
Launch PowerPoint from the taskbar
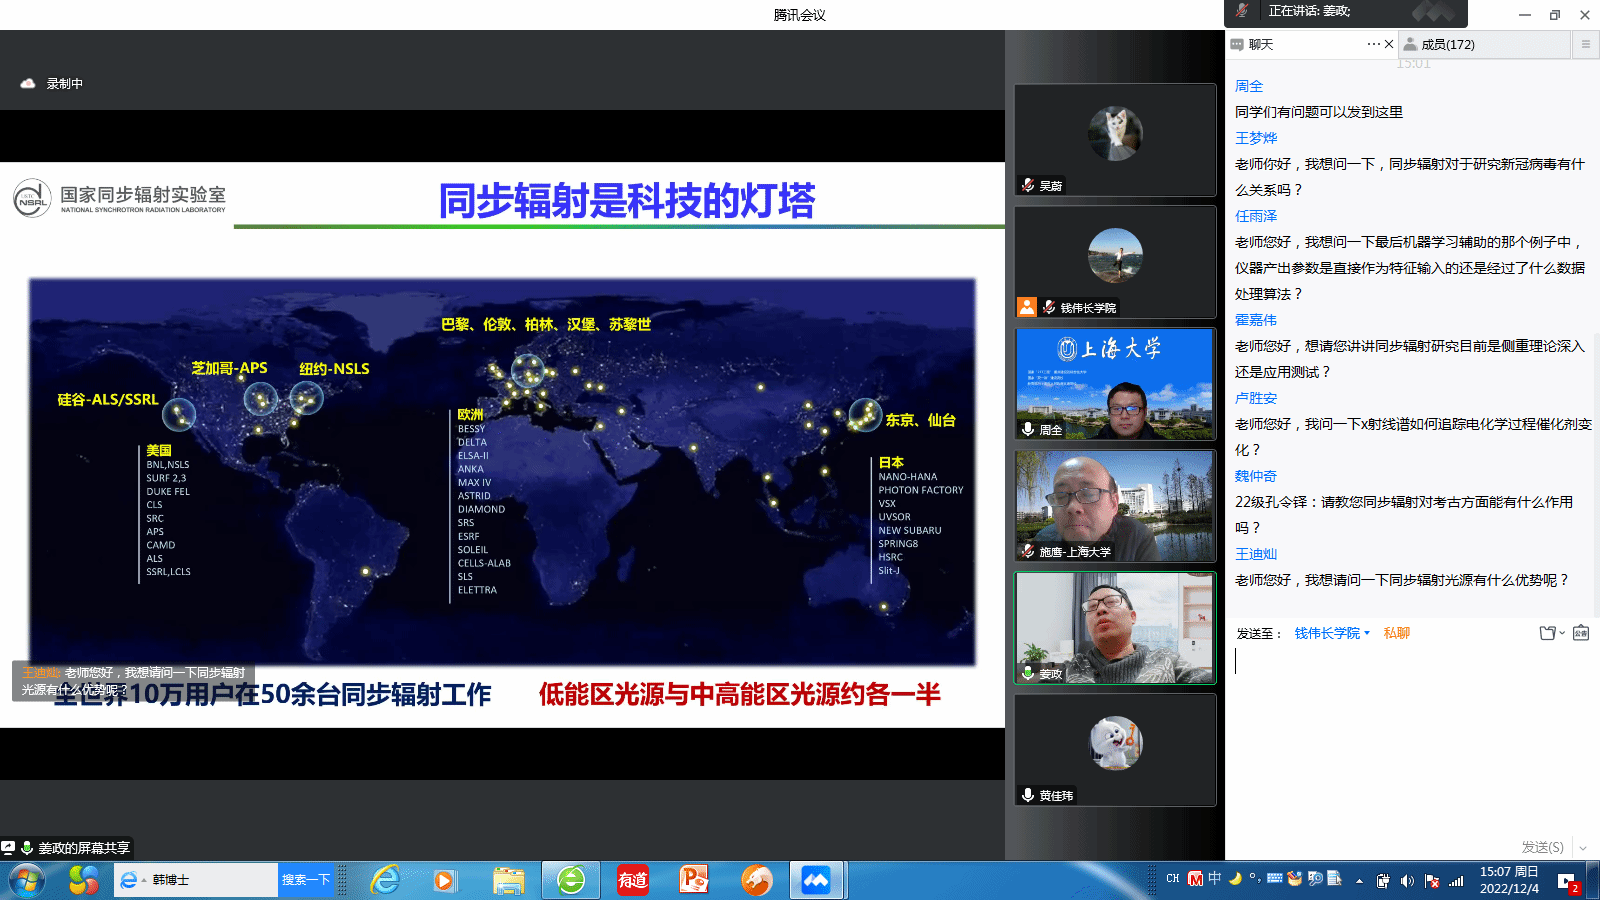(x=694, y=881)
